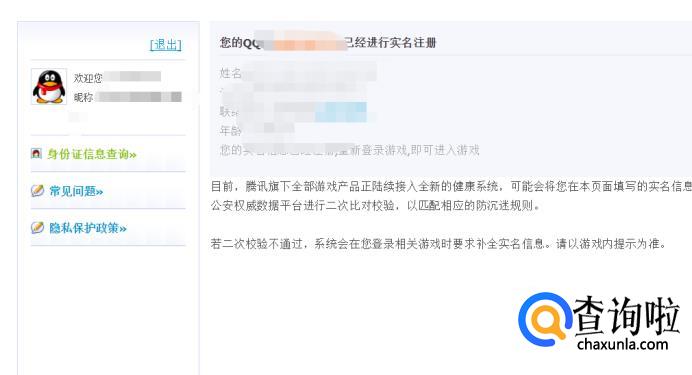Click the 身份证信息查询 person icon
692x375 pixels.
tap(37, 154)
